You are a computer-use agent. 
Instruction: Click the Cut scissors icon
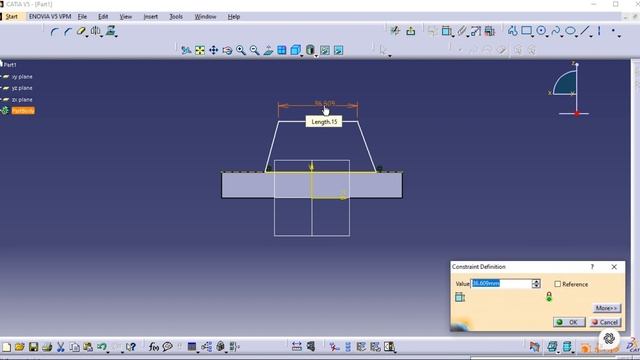(60, 347)
